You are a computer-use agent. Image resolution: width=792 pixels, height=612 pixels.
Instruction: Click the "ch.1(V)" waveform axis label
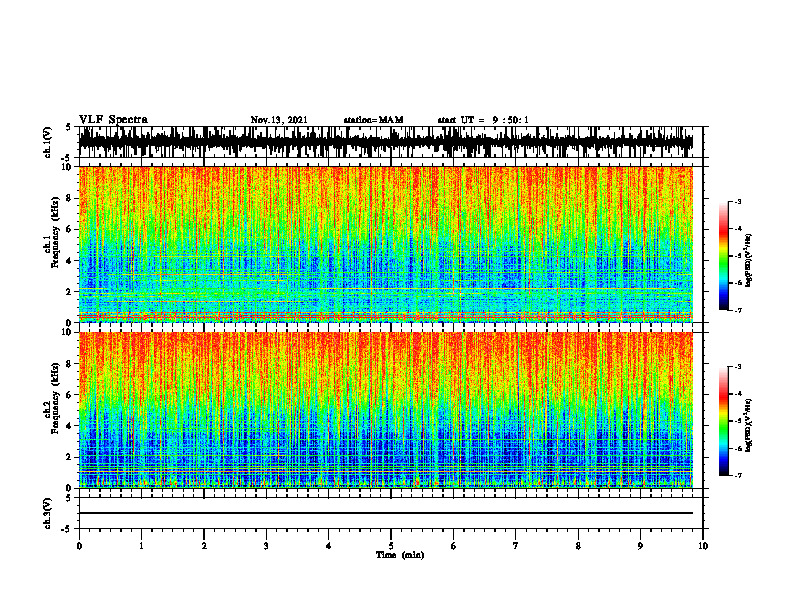pyautogui.click(x=48, y=142)
